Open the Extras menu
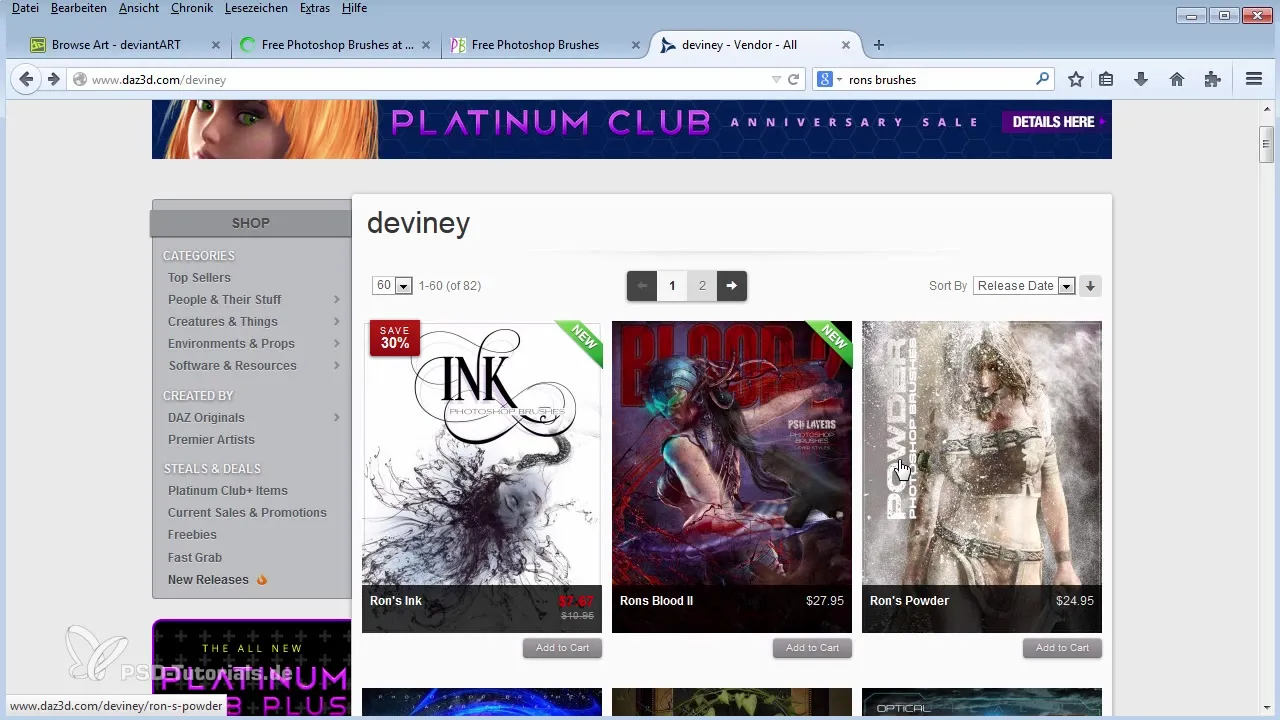 314,8
